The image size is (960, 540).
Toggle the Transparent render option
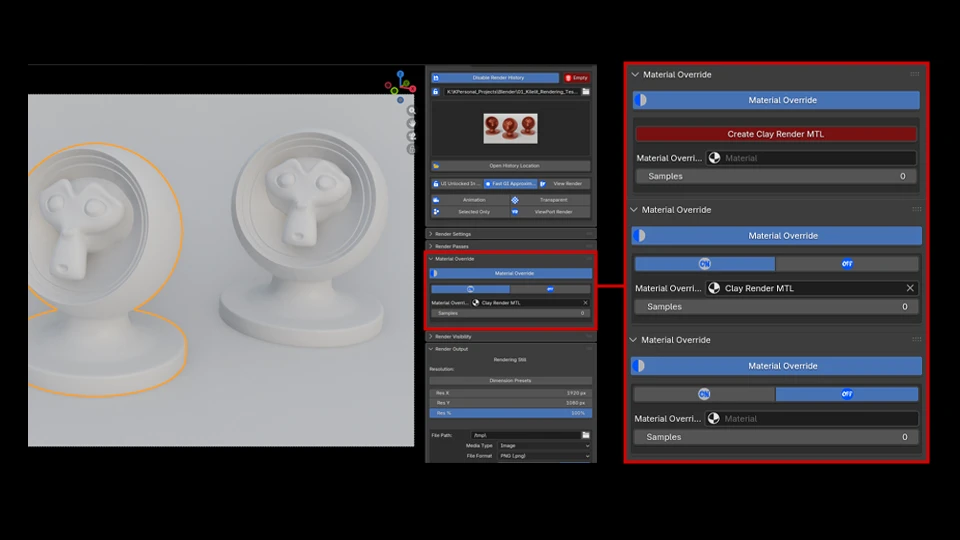550,200
